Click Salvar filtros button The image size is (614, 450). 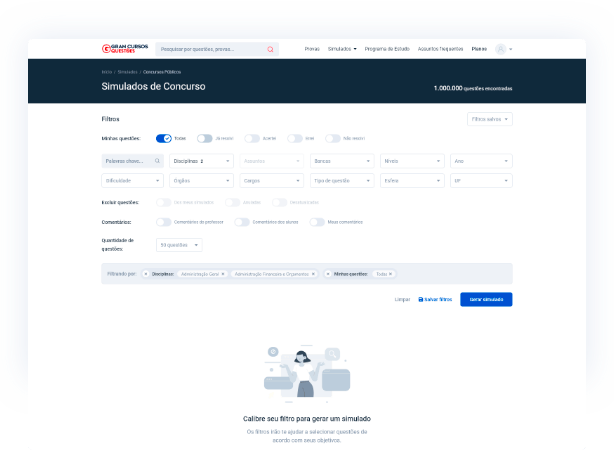(435, 299)
